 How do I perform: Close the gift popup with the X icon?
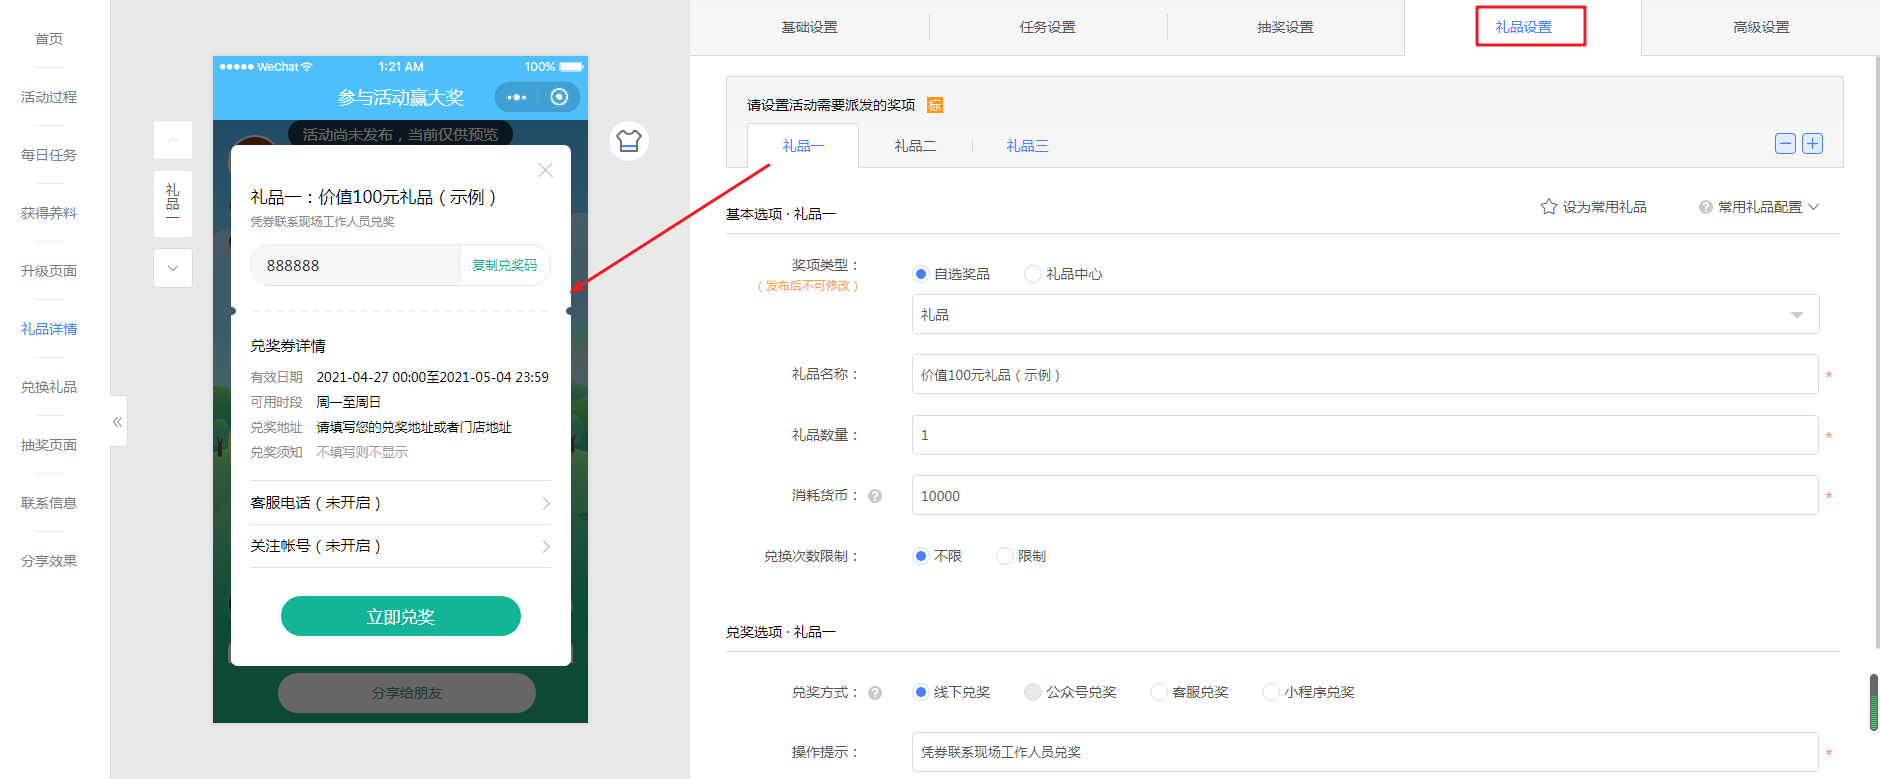pos(545,170)
